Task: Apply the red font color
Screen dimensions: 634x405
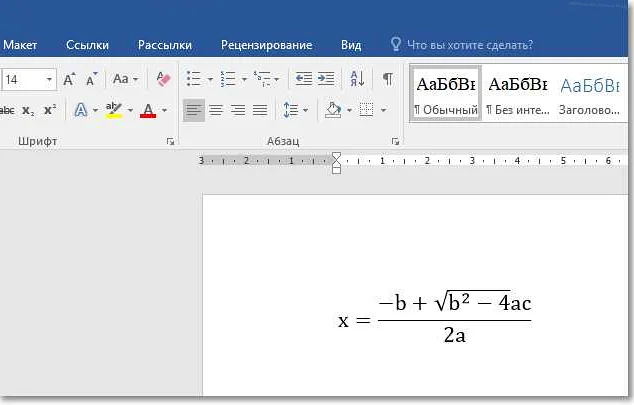Action: pyautogui.click(x=148, y=110)
